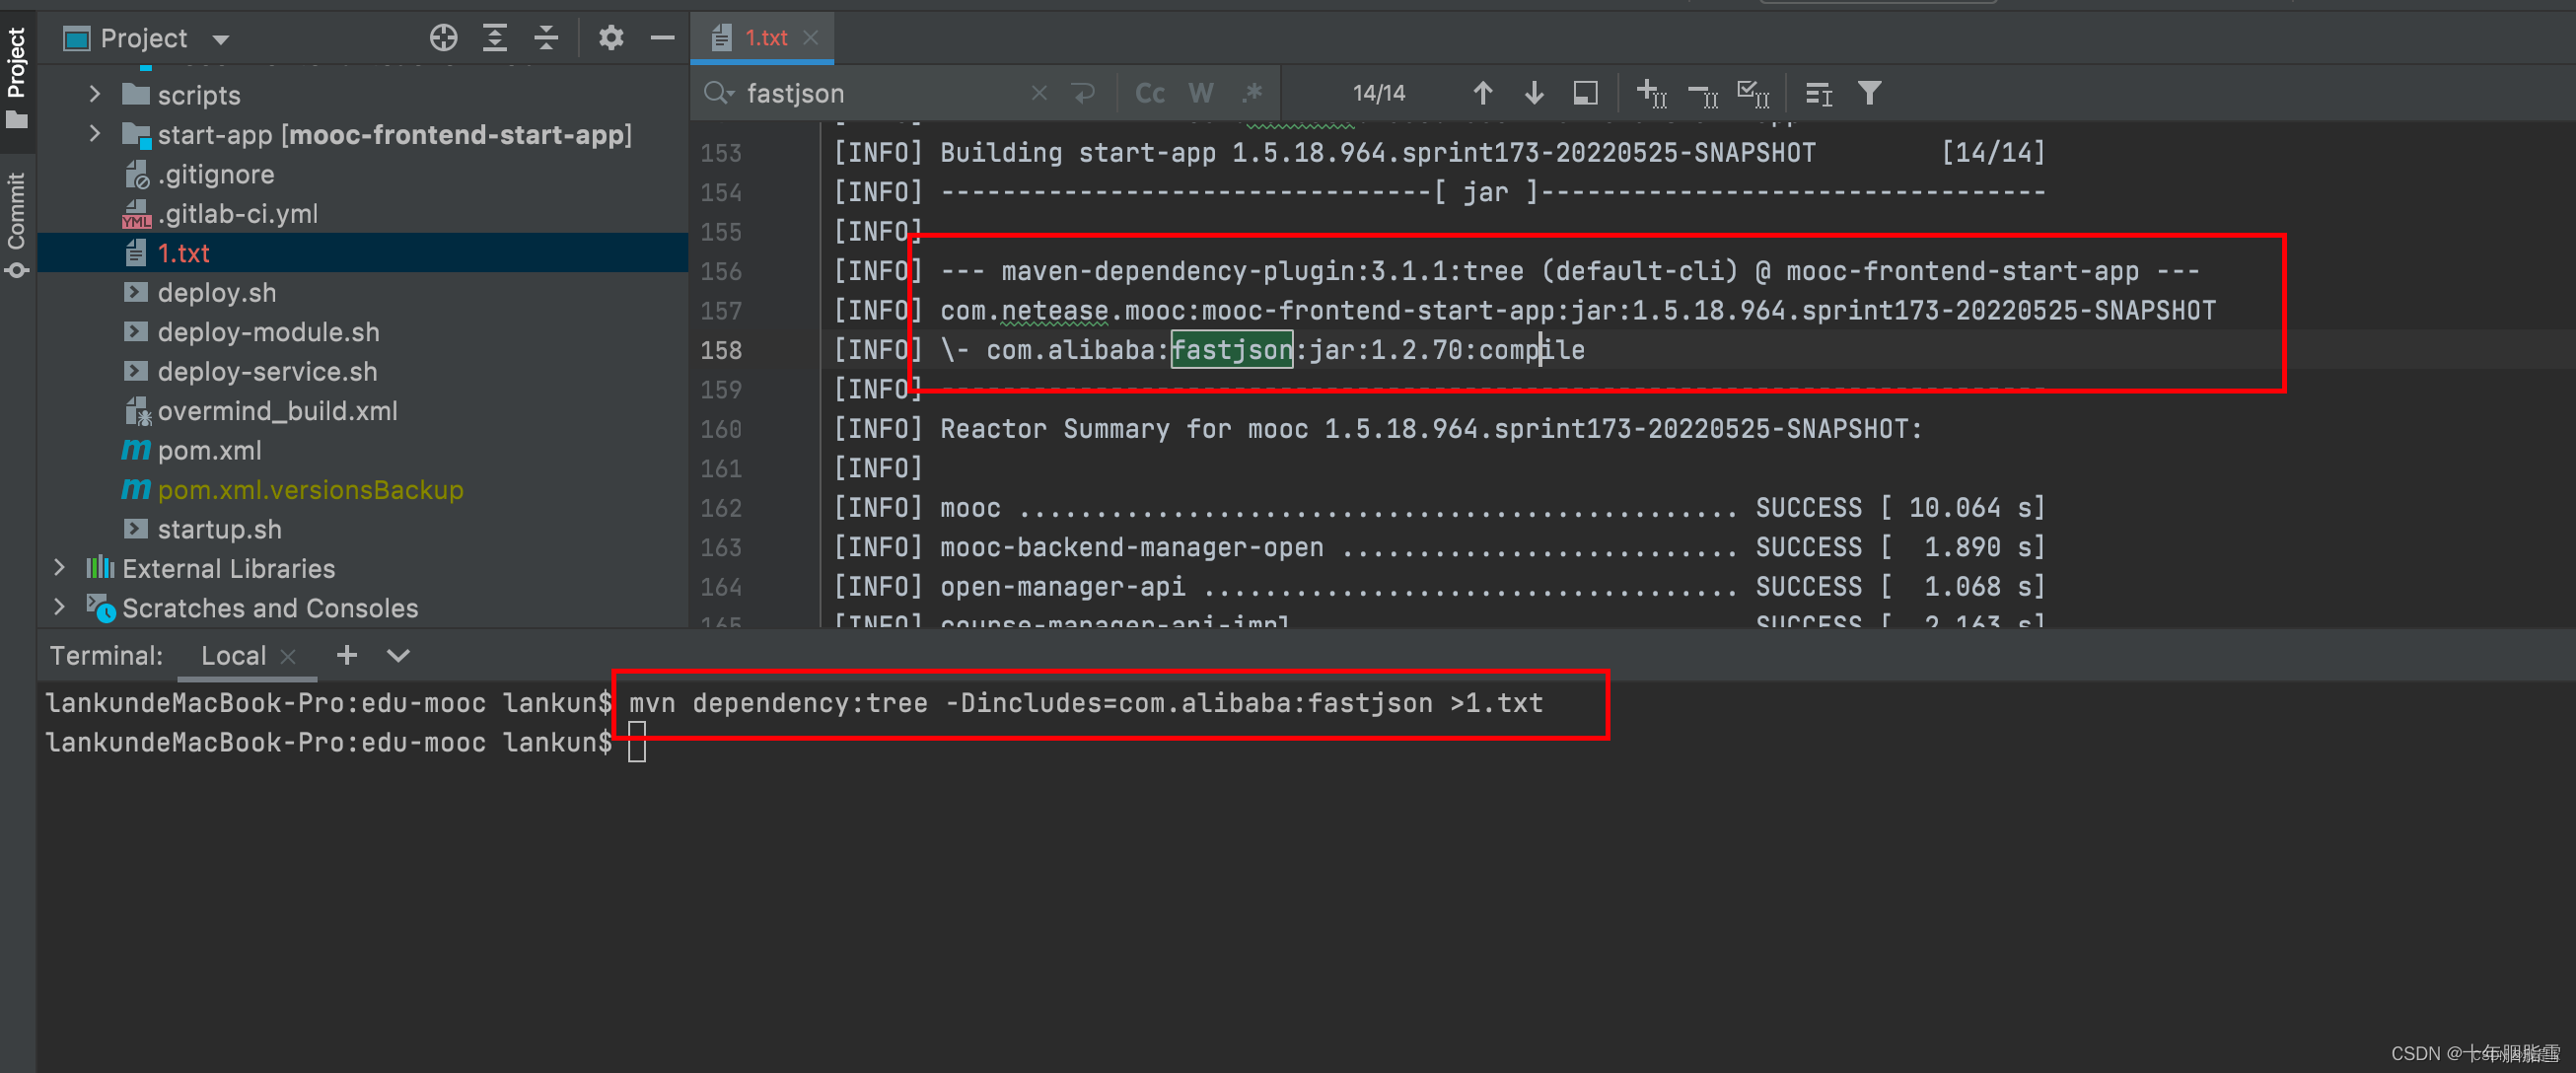The width and height of the screenshot is (2576, 1073).
Task: Enable regex search mode
Action: pos(1251,92)
